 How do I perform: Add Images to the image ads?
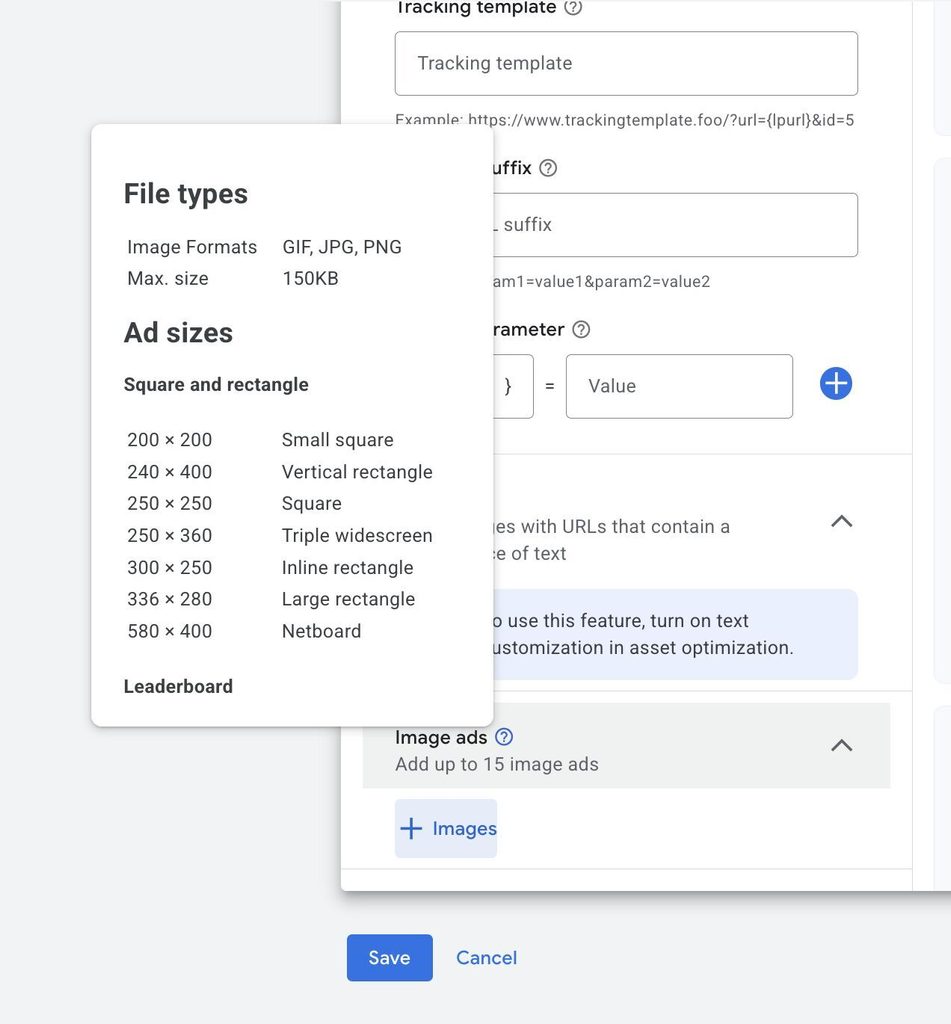446,828
